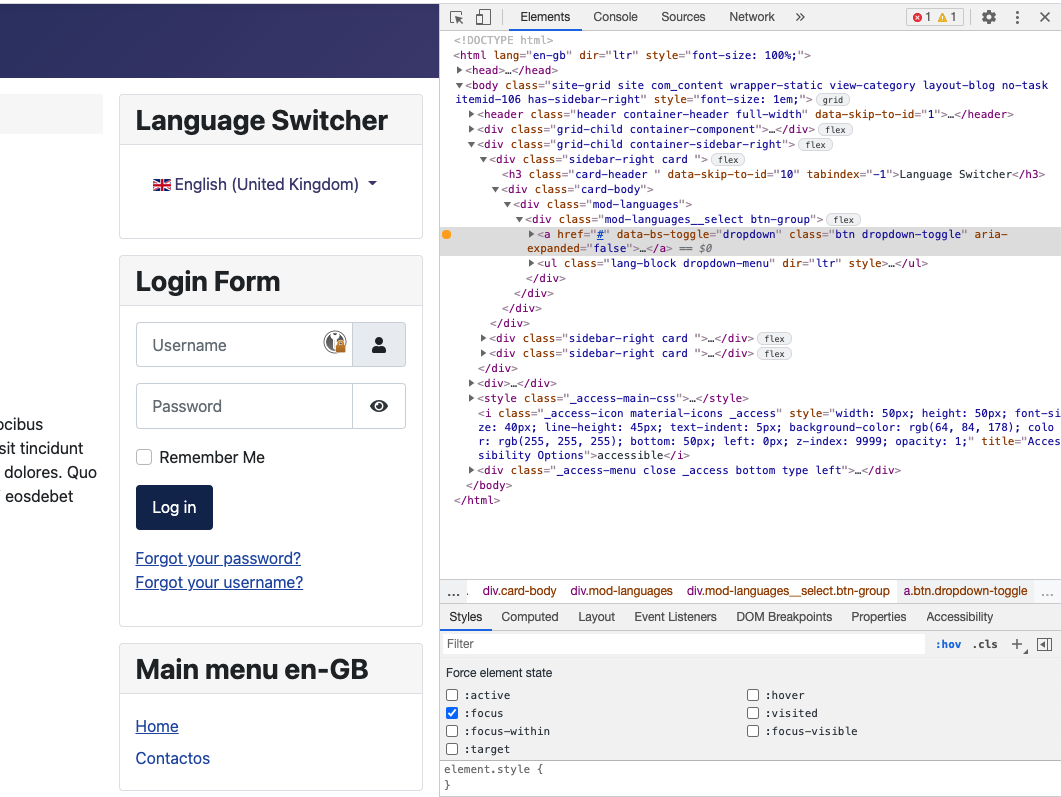Screen dimensions: 1061x797
Task: Expand the header container-header node
Action: tap(472, 114)
